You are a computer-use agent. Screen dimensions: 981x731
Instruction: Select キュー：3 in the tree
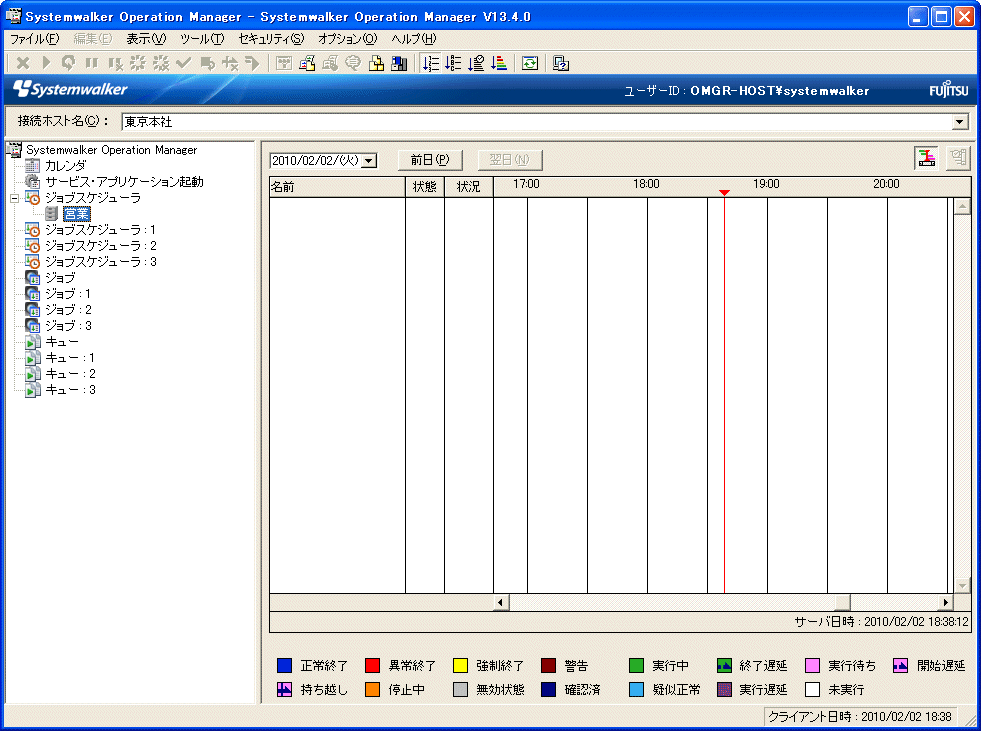pyautogui.click(x=70, y=390)
